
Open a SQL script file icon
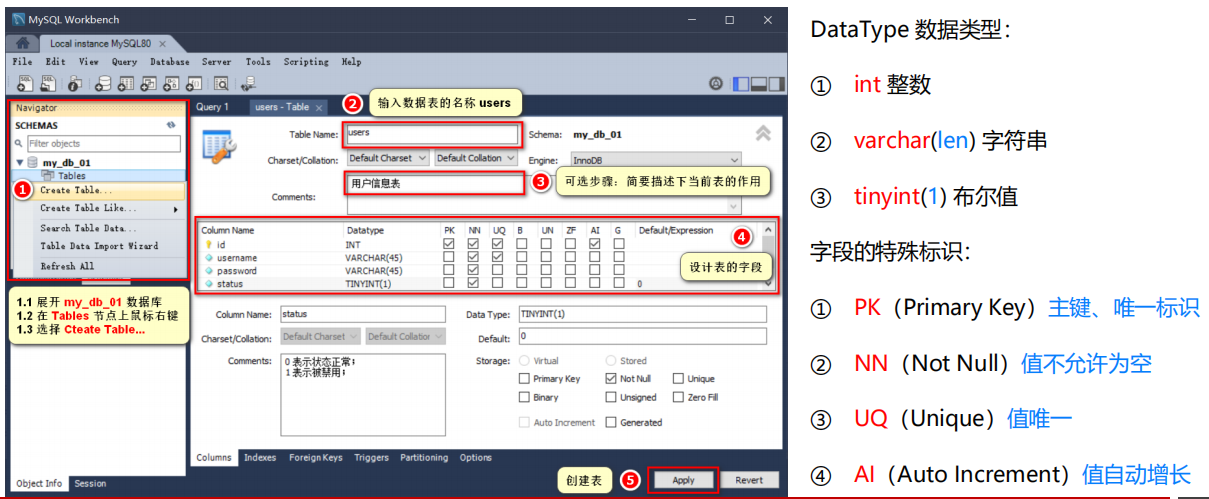(x=48, y=84)
